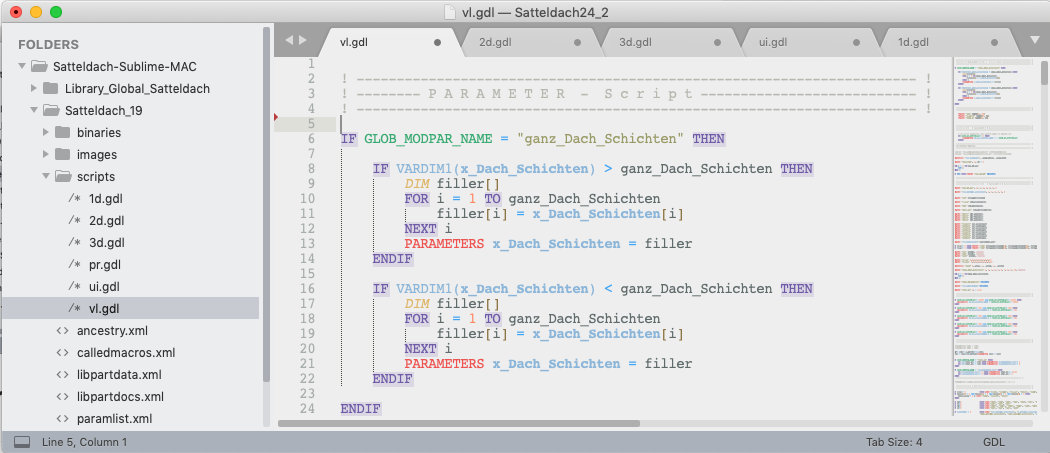Viewport: 1050px width, 453px height.
Task: Switch to the 1d.gdl tab
Action: (x=913, y=42)
